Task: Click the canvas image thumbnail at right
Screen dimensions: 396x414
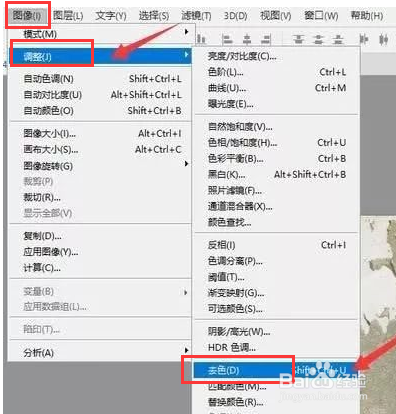Action: point(378,315)
